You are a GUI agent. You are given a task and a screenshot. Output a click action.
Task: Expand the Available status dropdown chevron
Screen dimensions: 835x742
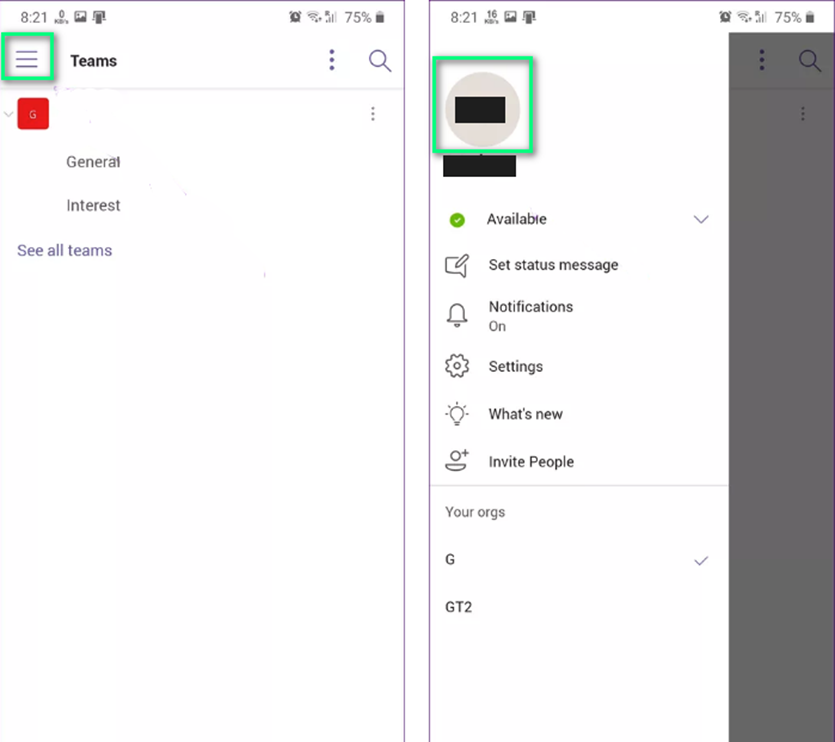(x=701, y=219)
